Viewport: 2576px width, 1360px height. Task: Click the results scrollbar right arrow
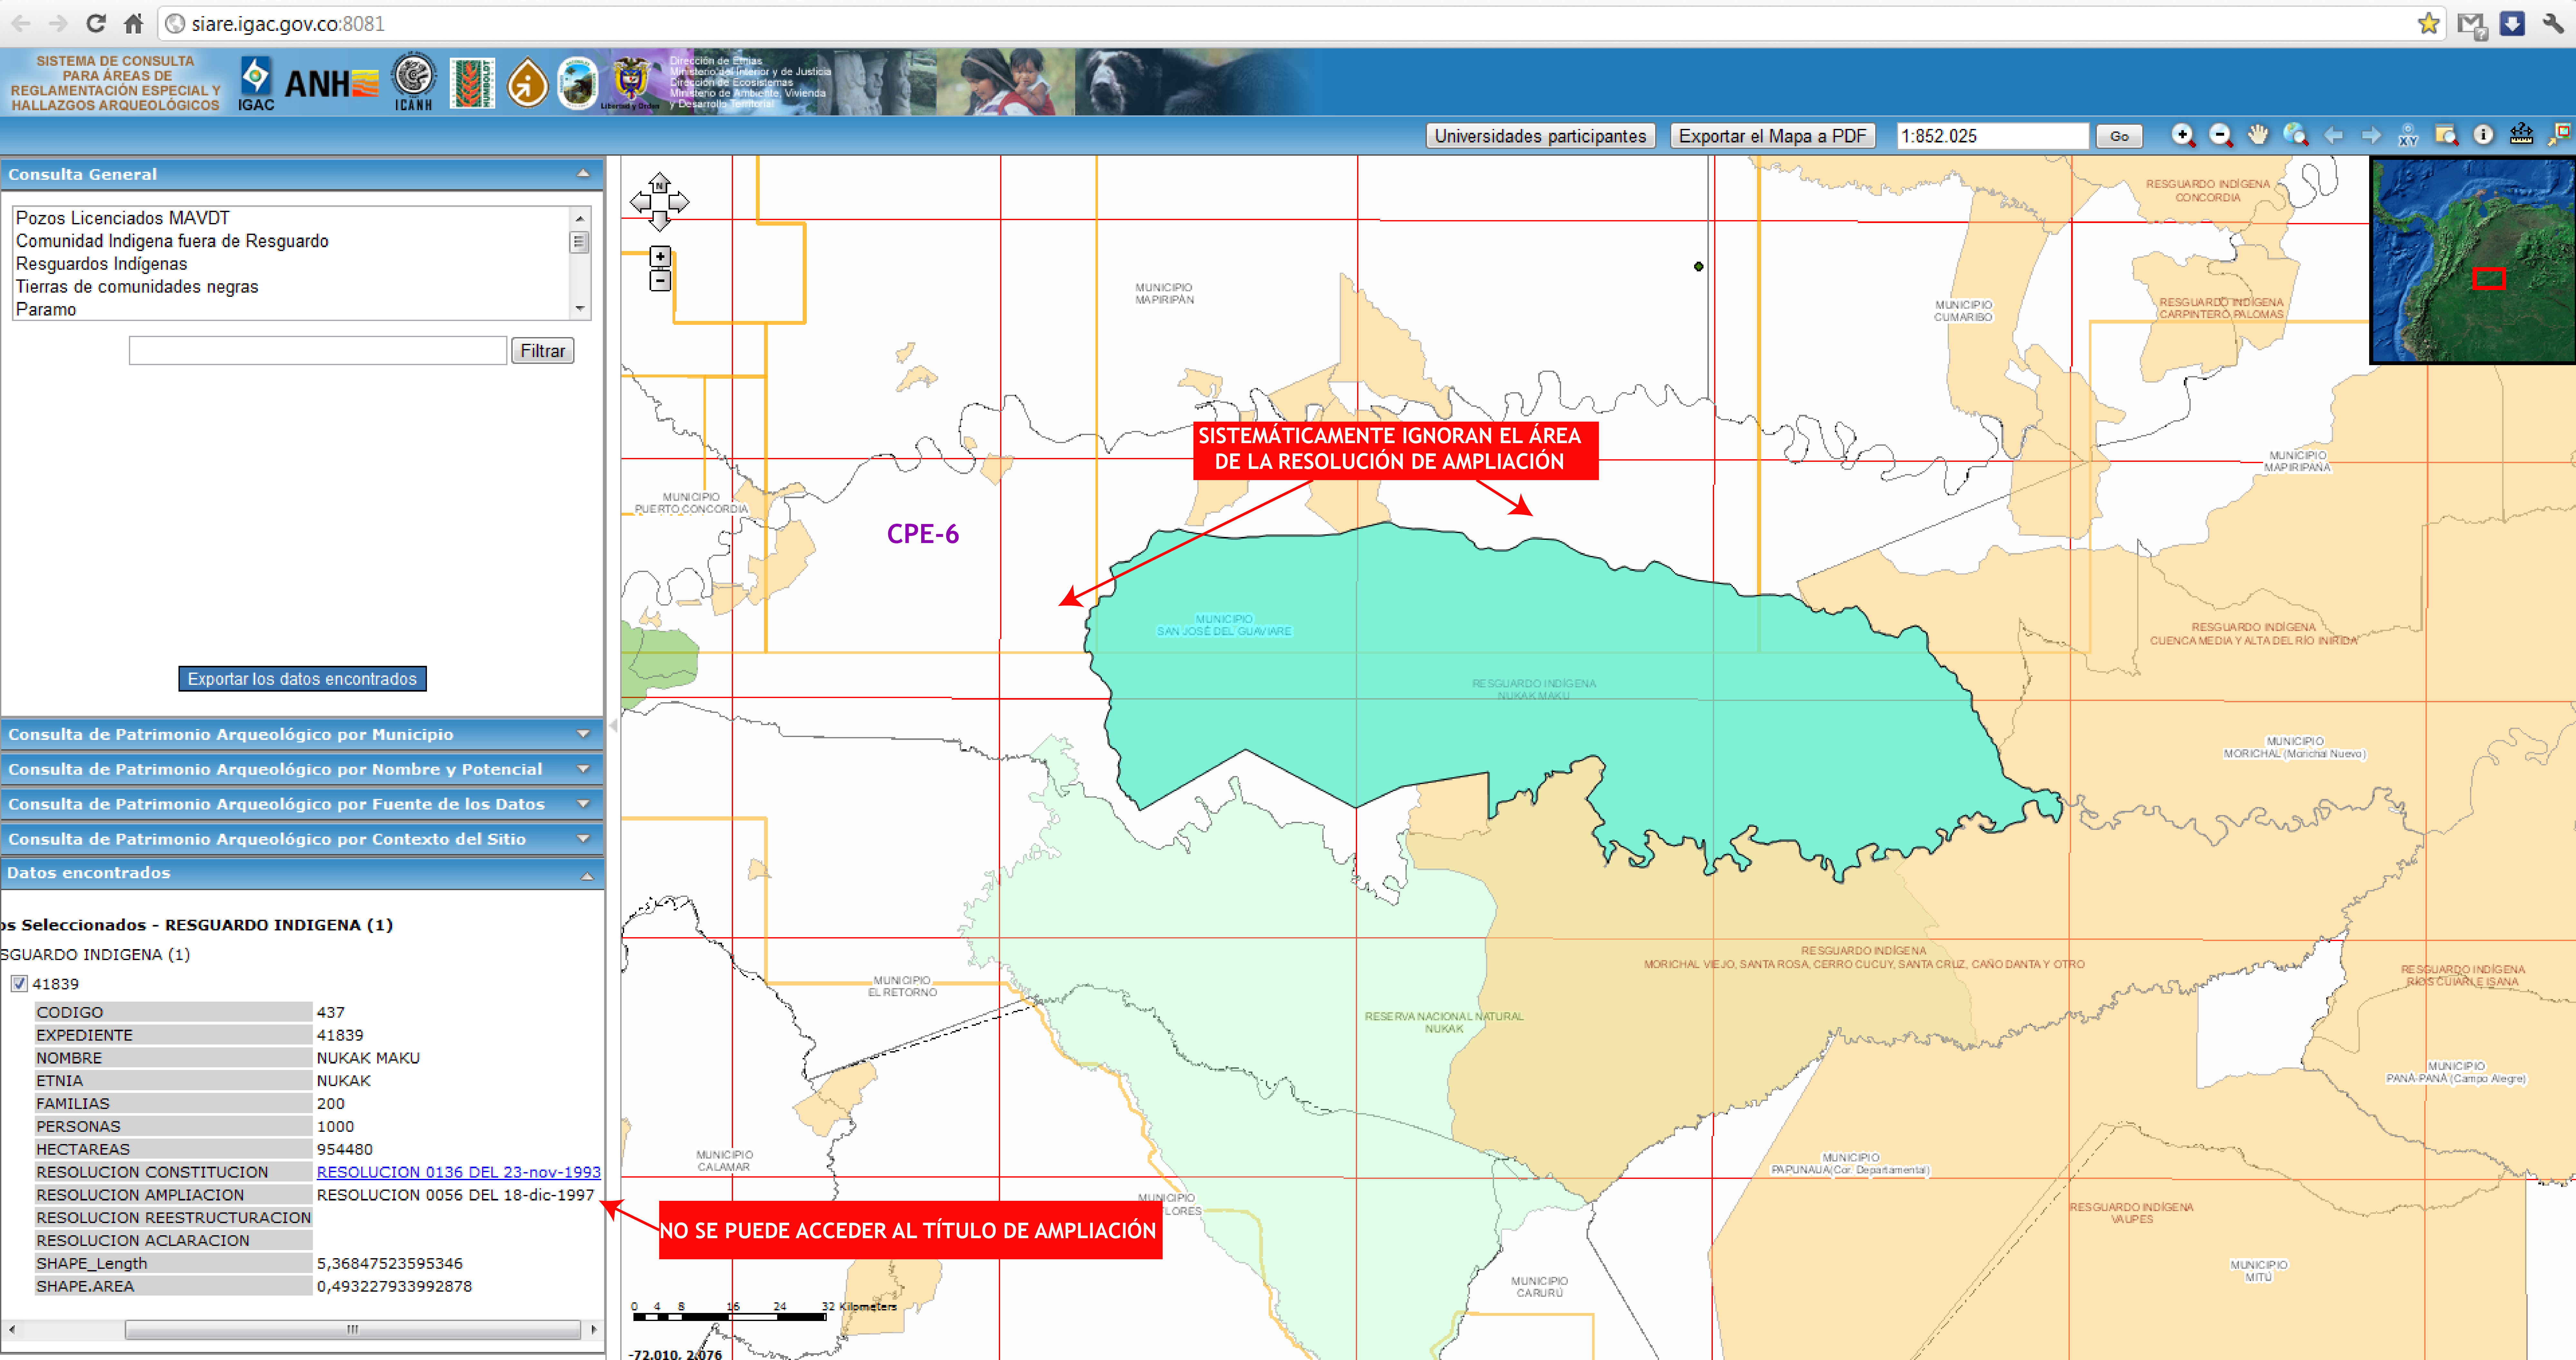pos(594,1330)
